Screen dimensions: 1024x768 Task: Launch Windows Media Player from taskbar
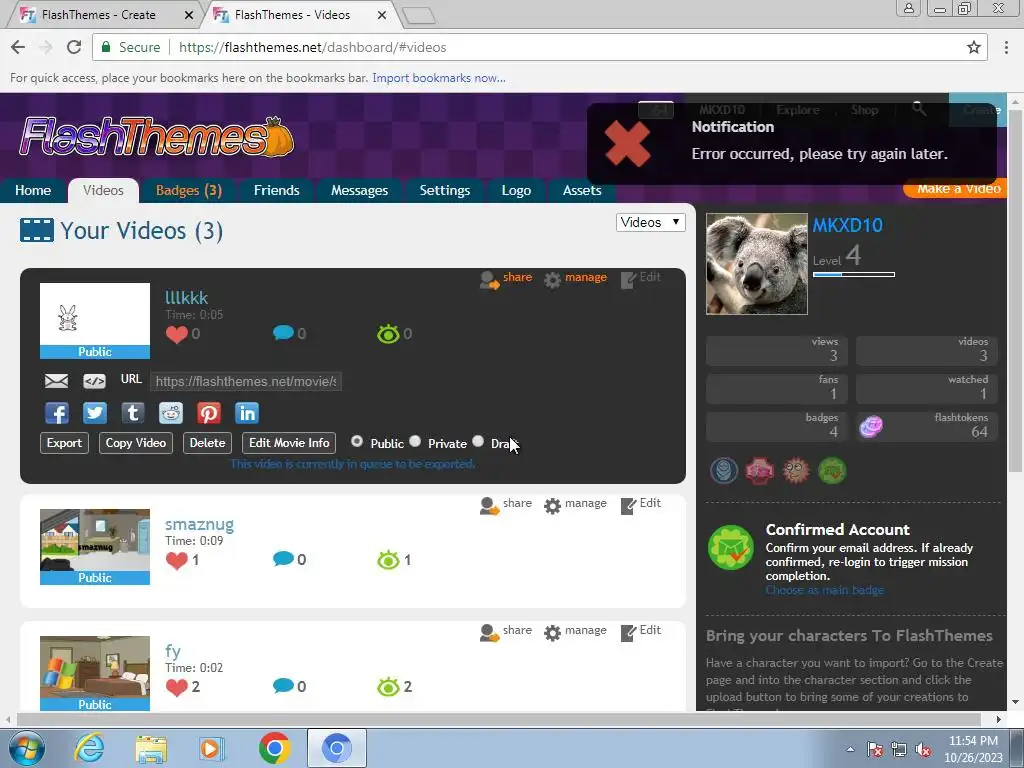click(212, 748)
